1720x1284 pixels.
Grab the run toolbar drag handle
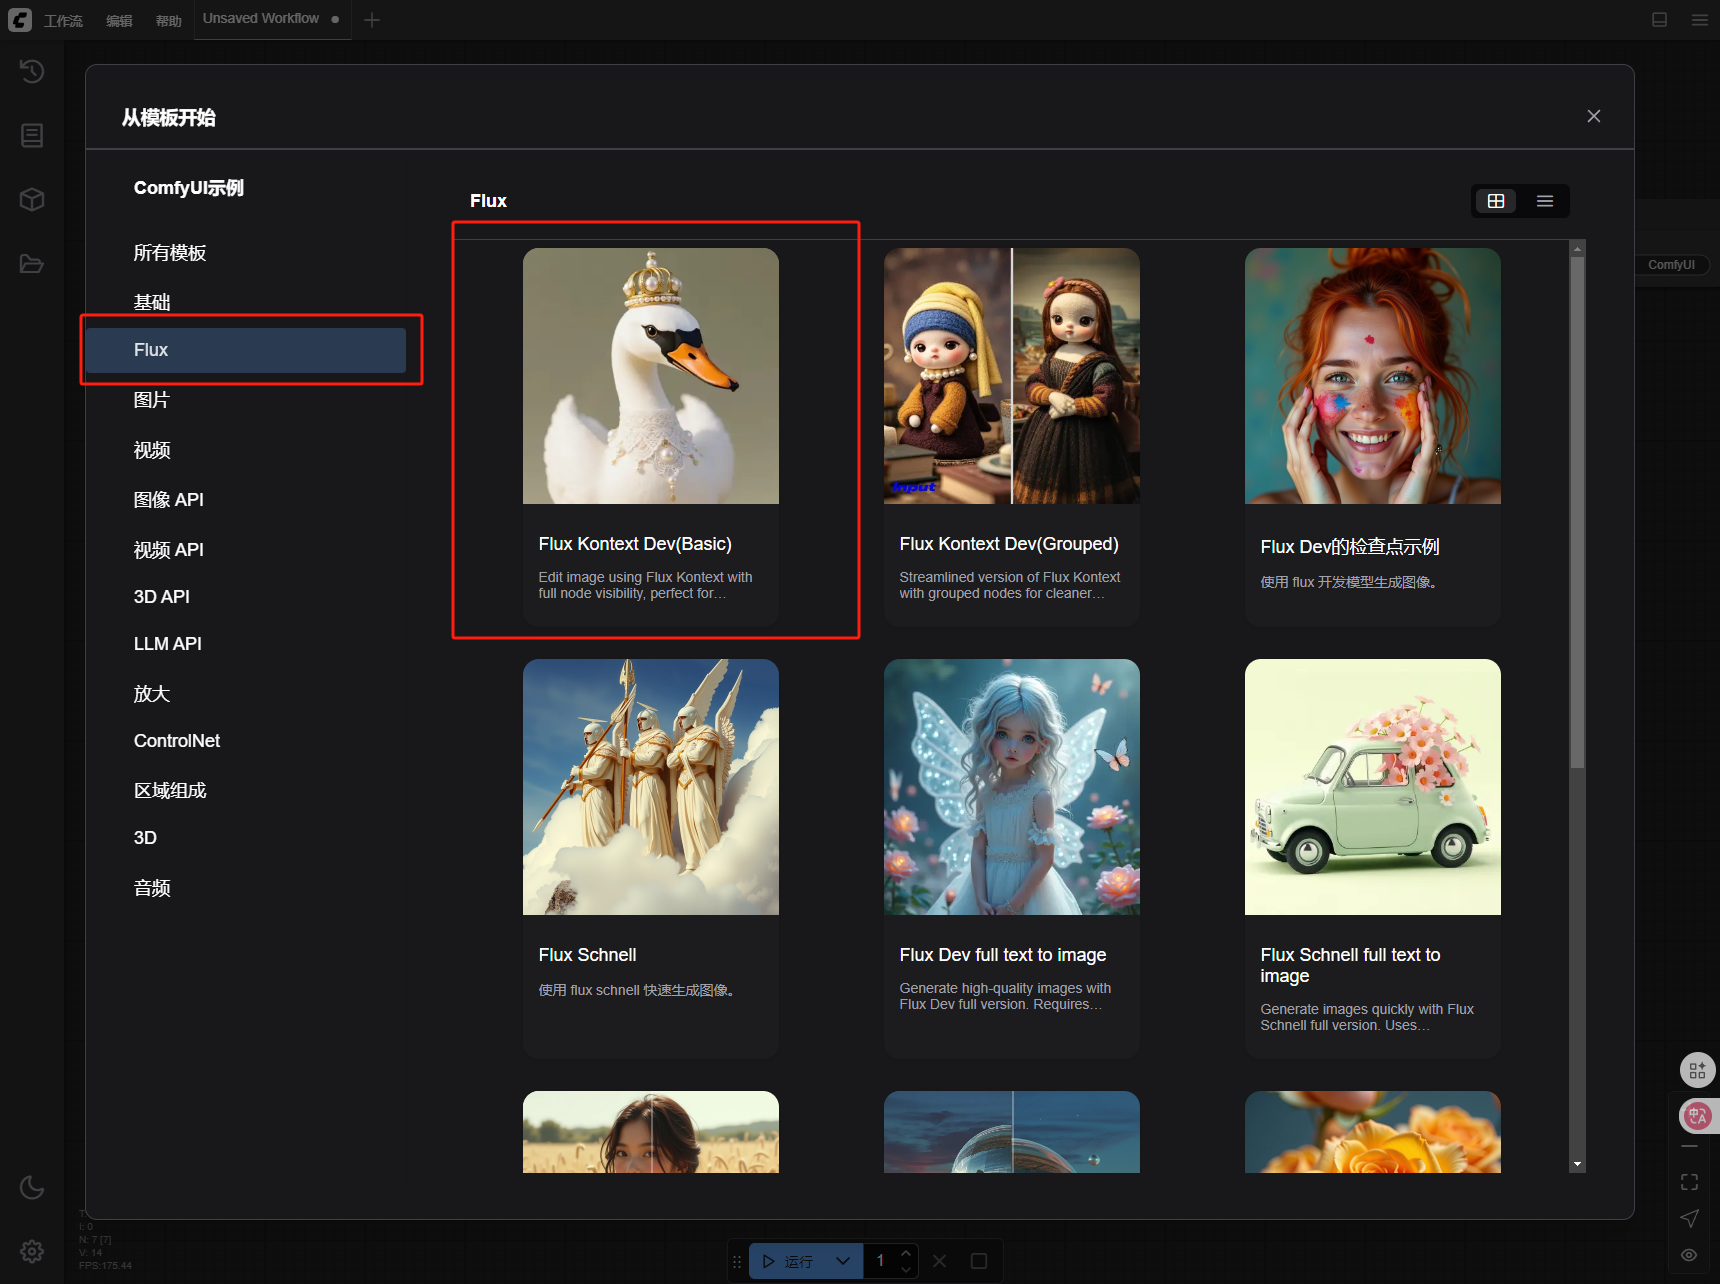(738, 1261)
